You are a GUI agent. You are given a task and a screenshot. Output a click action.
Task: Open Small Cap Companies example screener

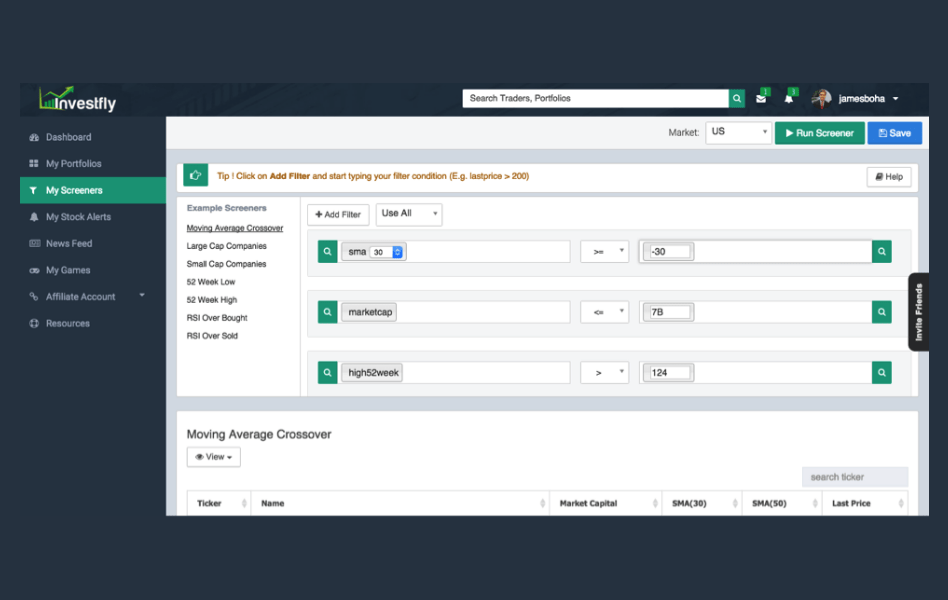(226, 264)
